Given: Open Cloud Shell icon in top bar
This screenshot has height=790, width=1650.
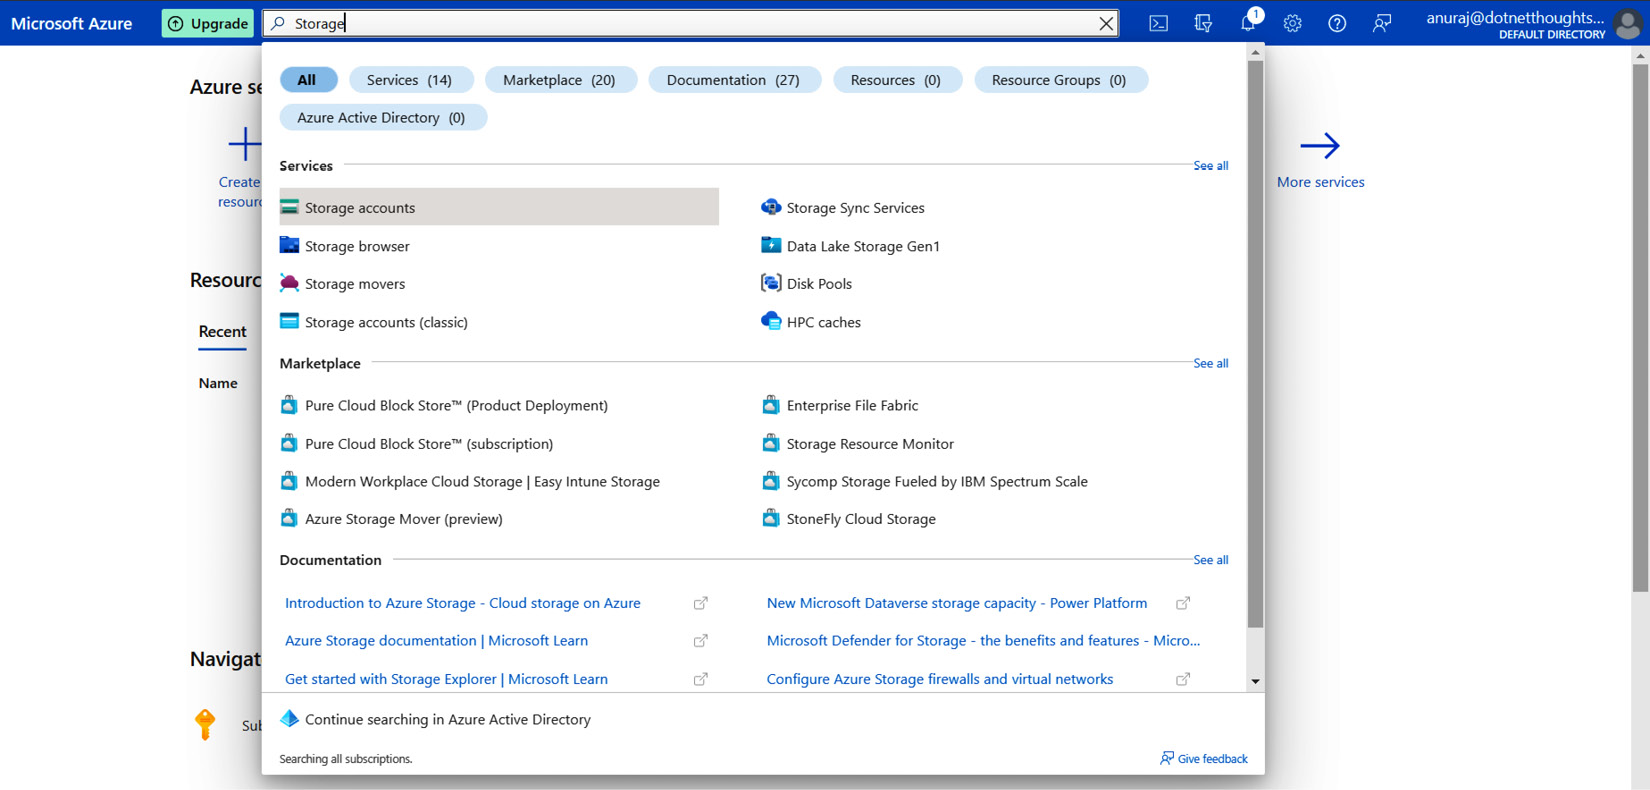Looking at the screenshot, I should point(1158,23).
